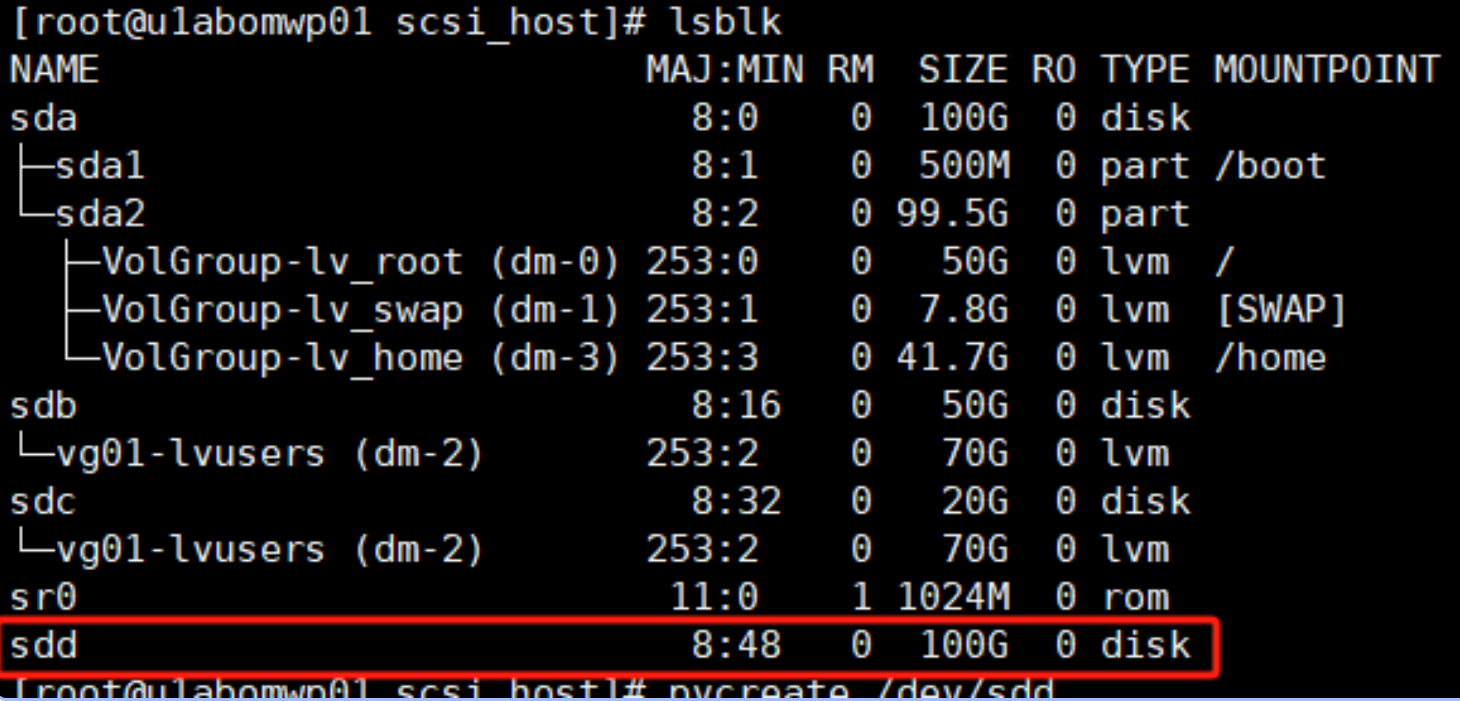Select the sdb disk entry

click(43, 406)
